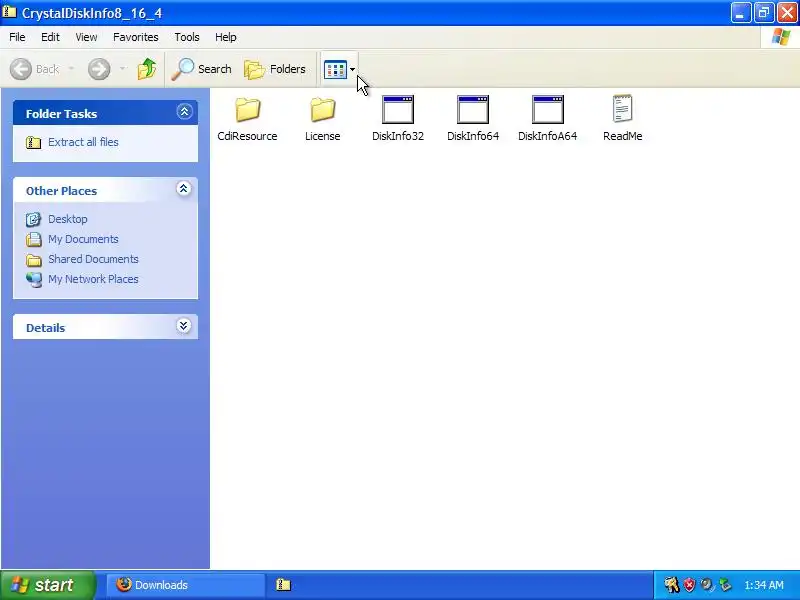Open the File menu
This screenshot has width=800, height=600.
17,37
